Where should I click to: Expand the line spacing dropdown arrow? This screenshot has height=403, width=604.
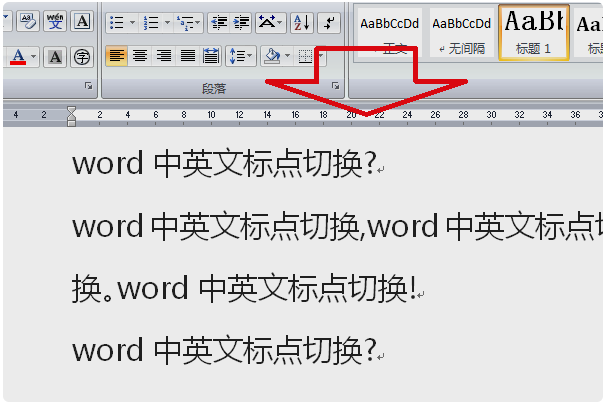coord(250,56)
